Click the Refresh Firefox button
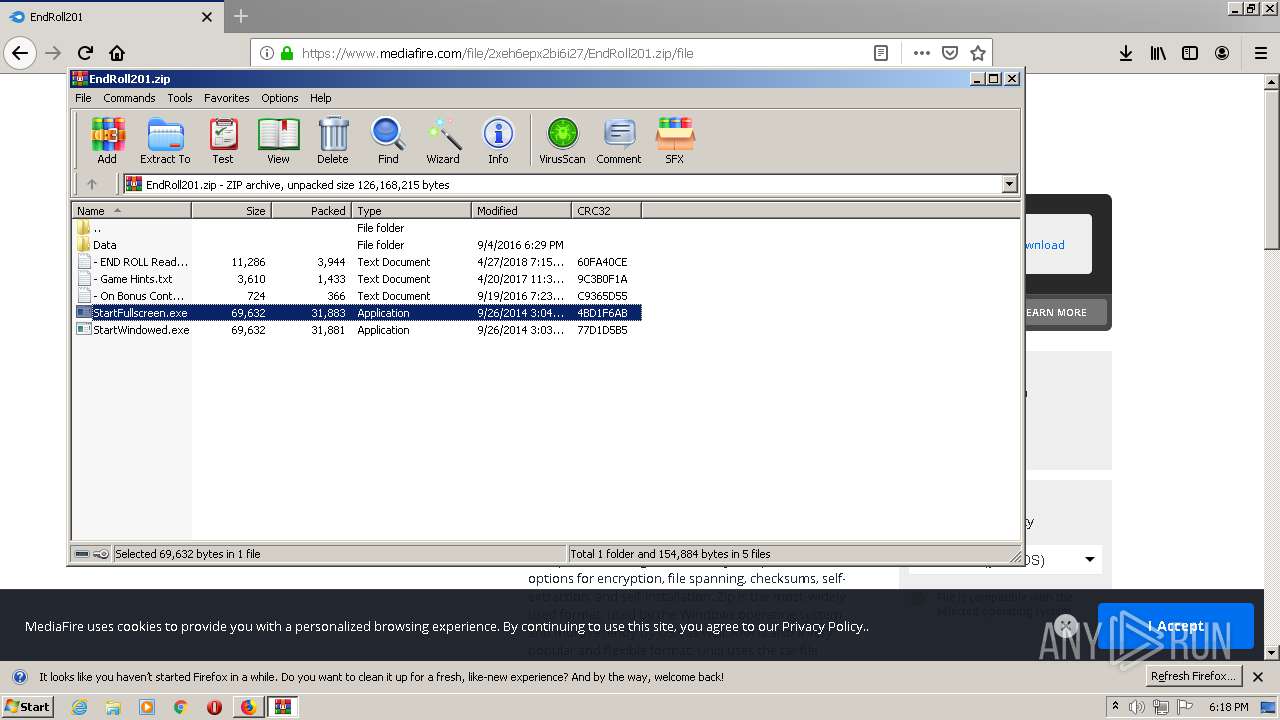 click(x=1193, y=676)
